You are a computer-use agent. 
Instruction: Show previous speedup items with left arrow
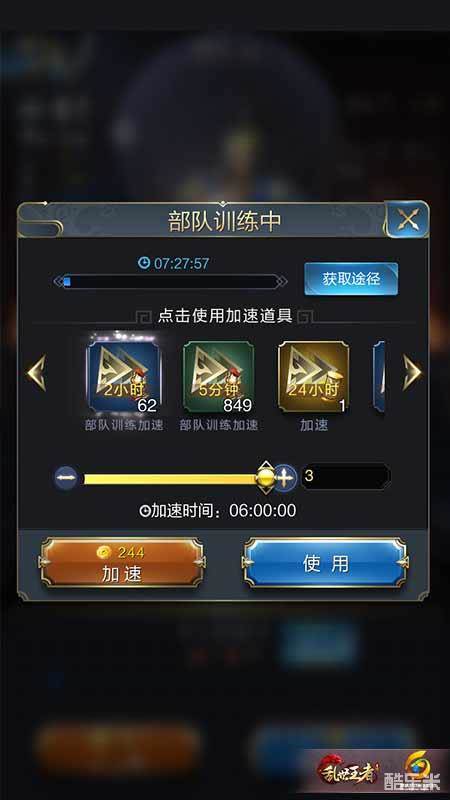pyautogui.click(x=36, y=373)
